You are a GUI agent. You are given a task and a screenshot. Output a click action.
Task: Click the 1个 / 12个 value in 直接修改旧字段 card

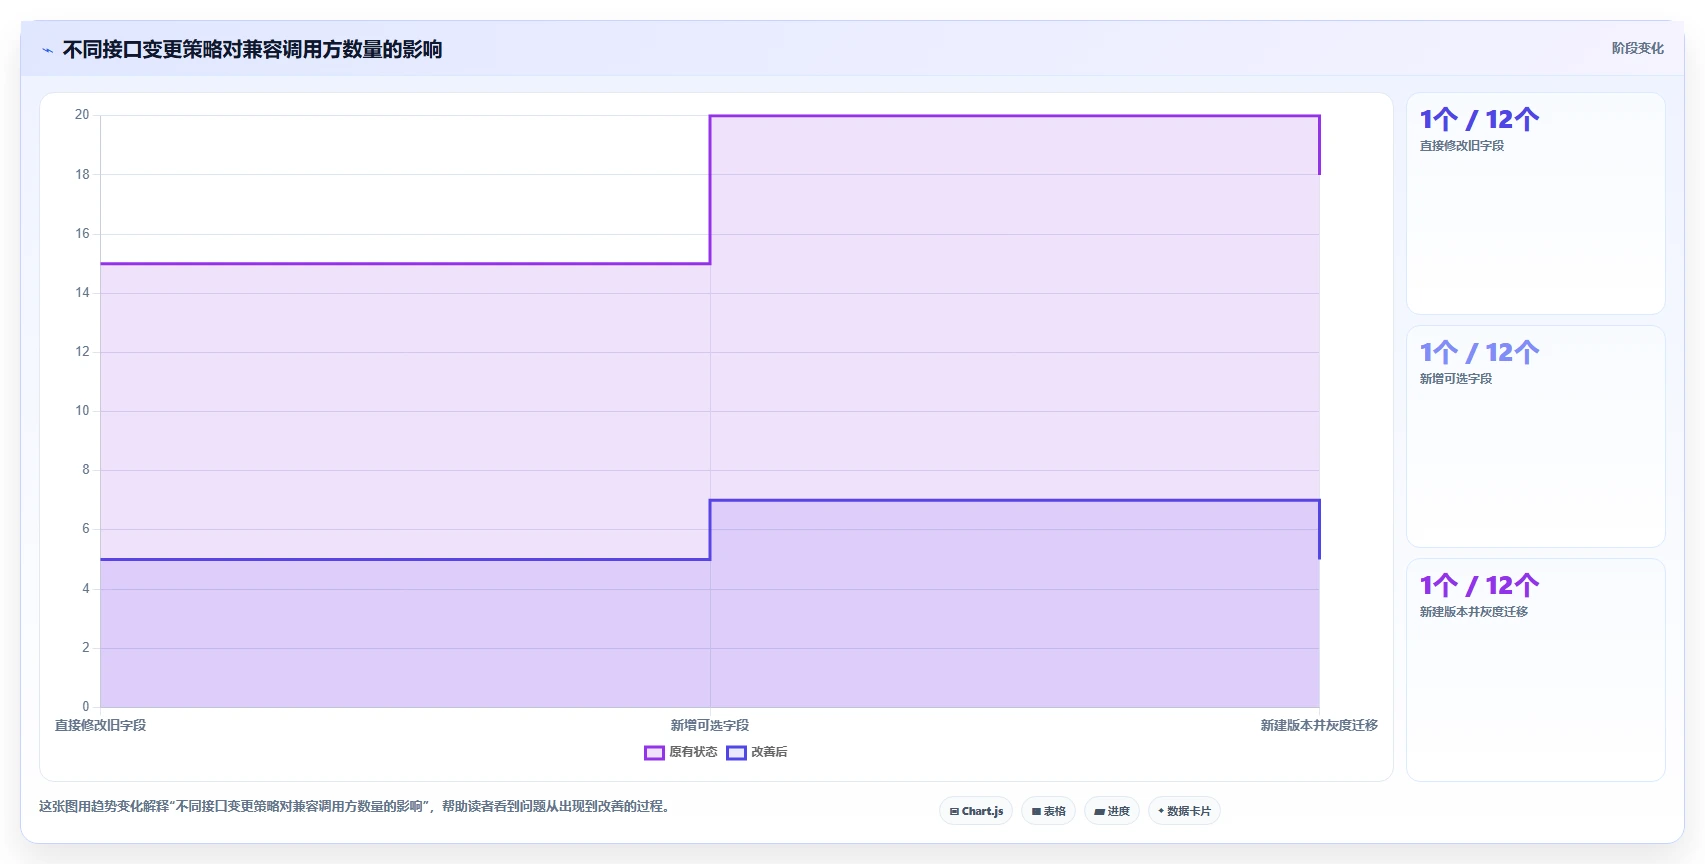[1479, 119]
